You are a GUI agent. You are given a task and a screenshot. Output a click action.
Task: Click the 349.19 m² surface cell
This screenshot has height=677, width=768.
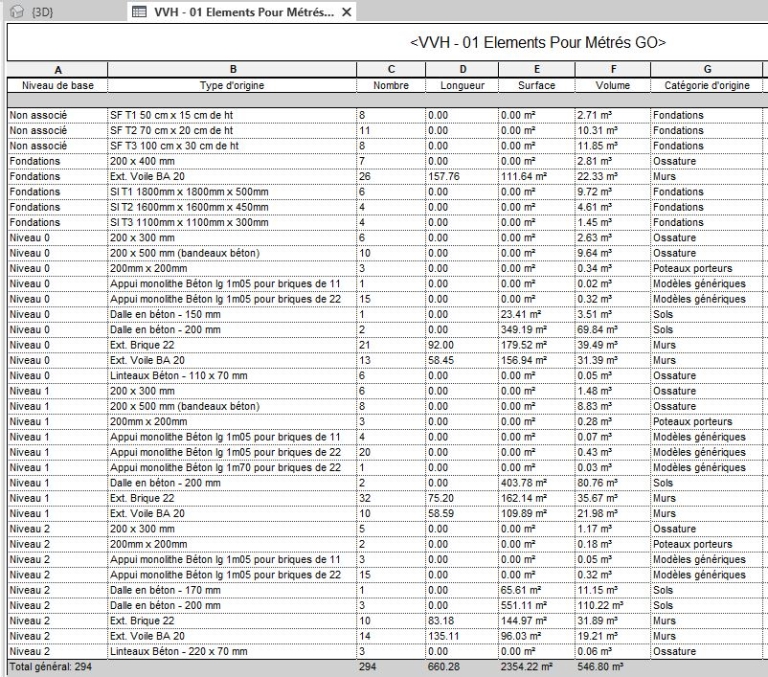coord(537,330)
